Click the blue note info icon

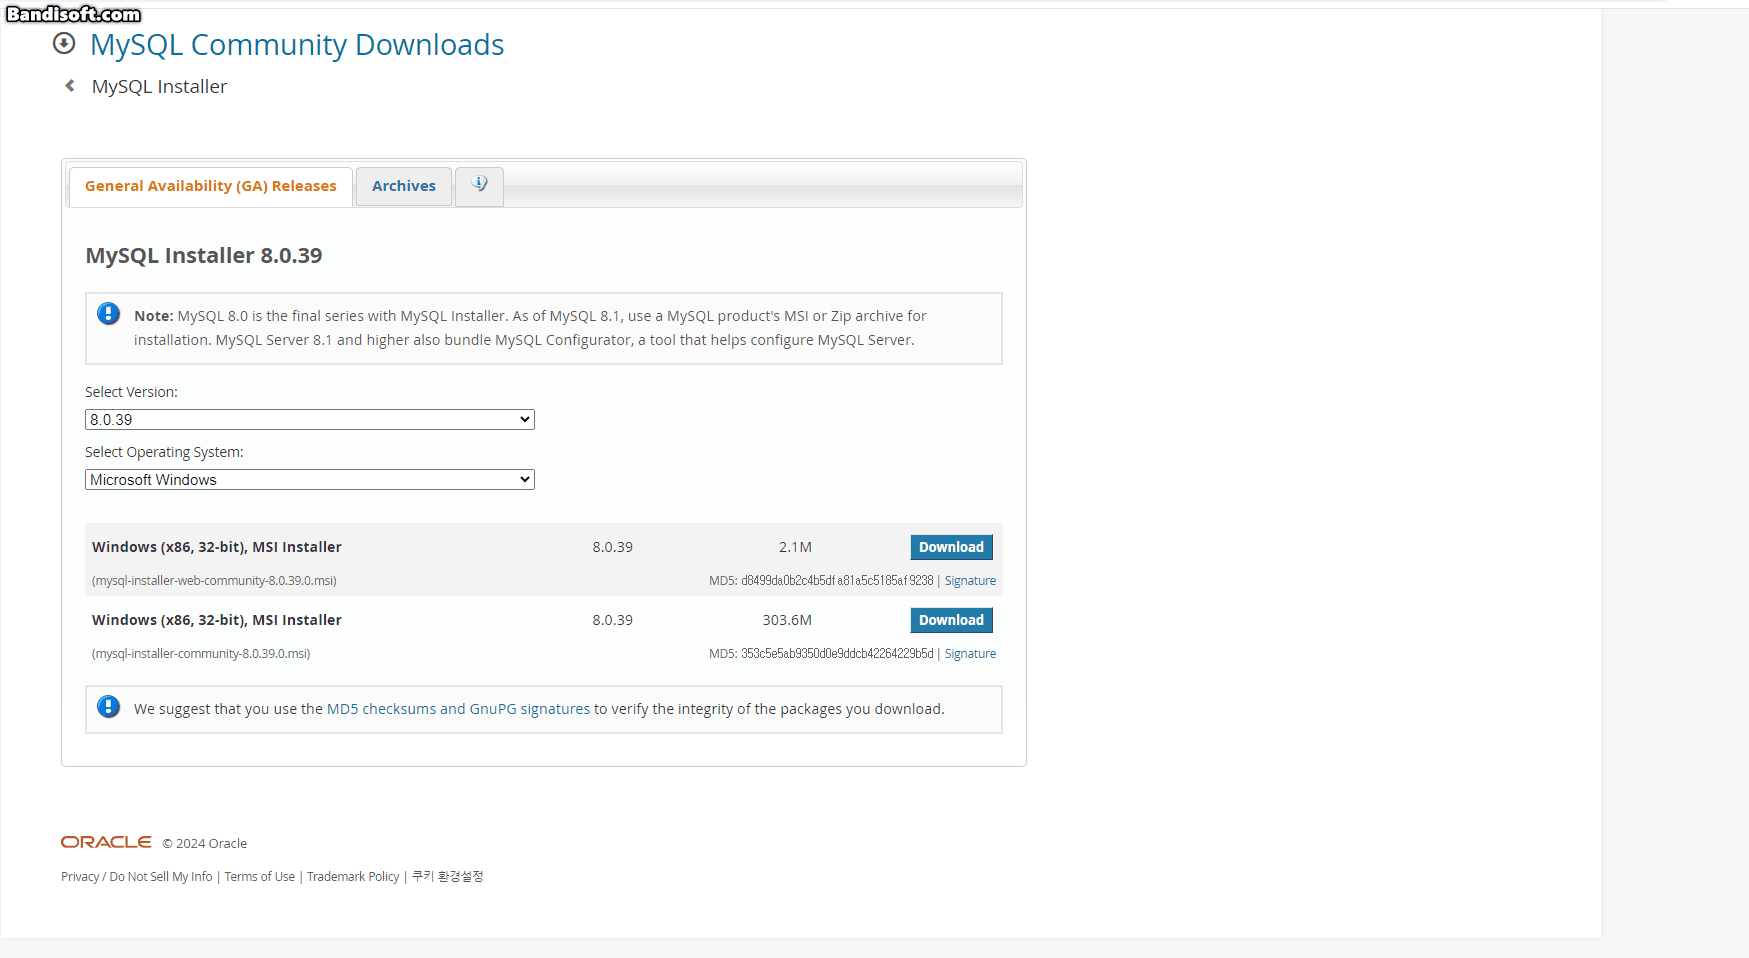(x=108, y=314)
